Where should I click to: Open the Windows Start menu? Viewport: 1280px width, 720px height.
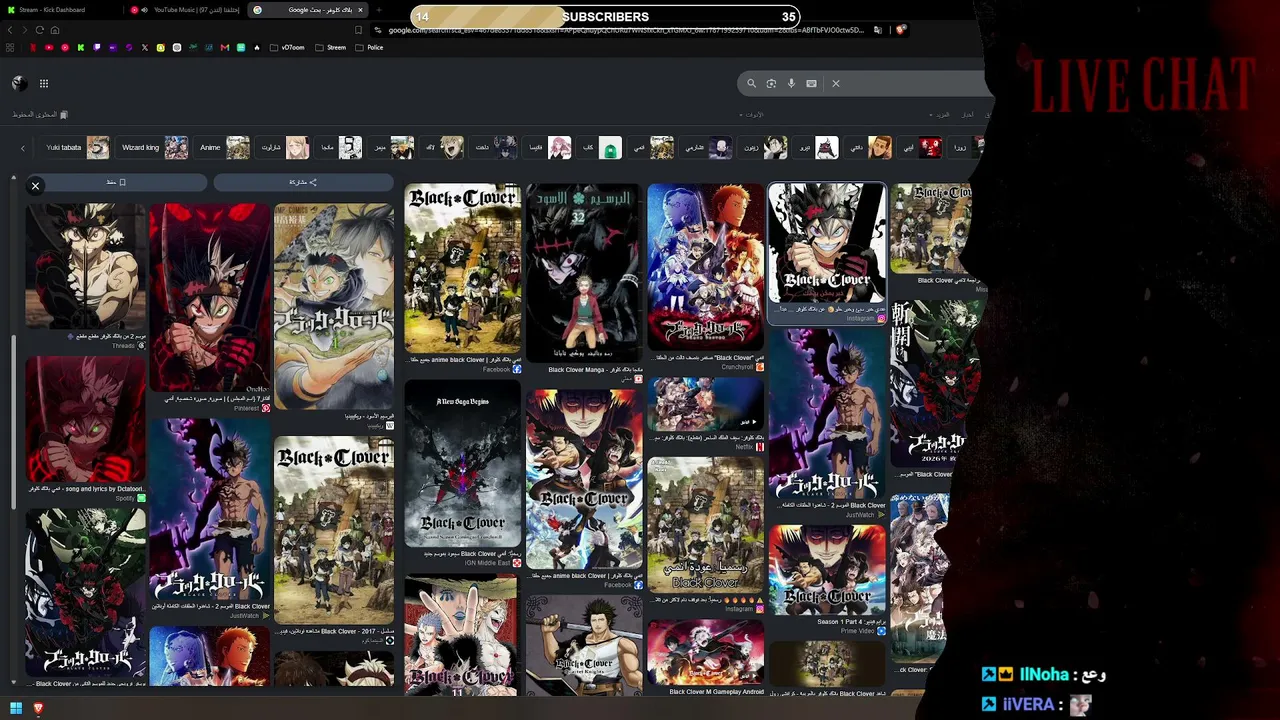(x=16, y=709)
